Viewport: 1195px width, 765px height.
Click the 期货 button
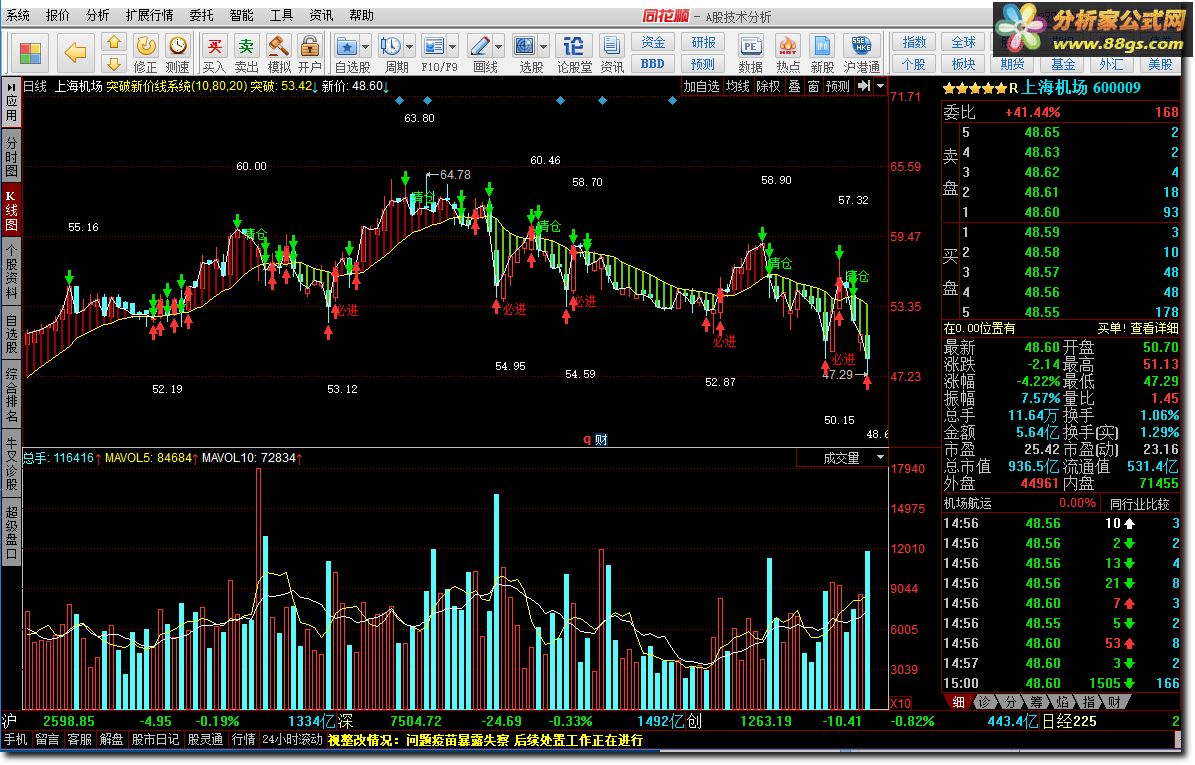[1012, 64]
